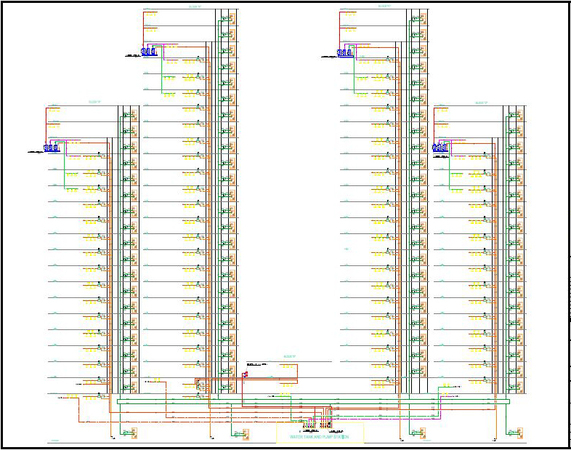Click the title block strip at right edge

click(569, 351)
